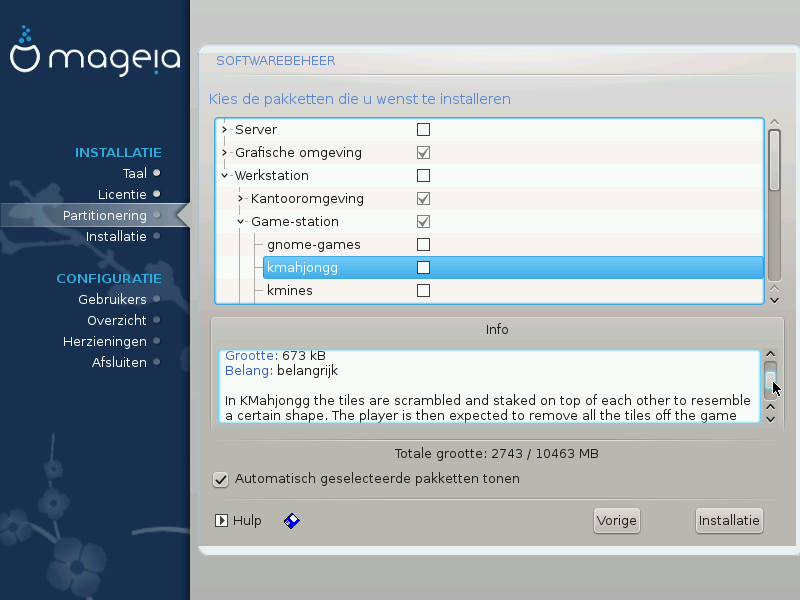
Task: Expand the Server tree group
Action: click(225, 130)
